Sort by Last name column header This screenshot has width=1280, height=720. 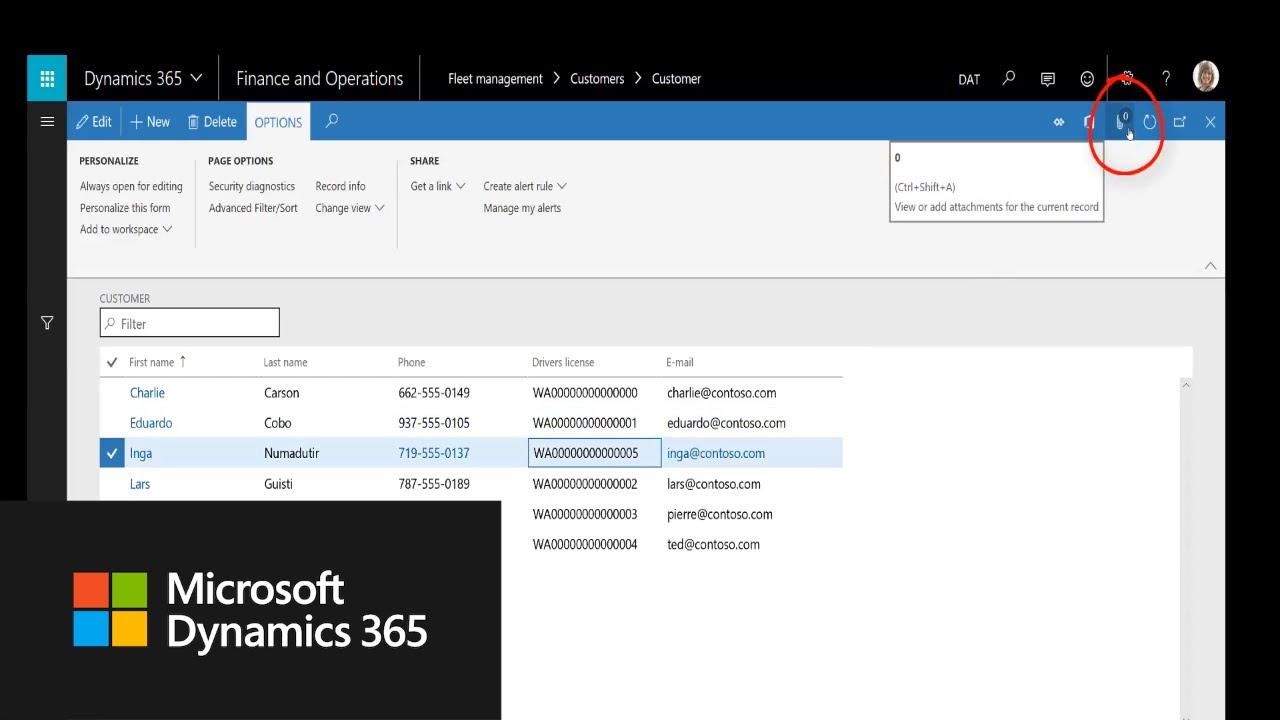point(285,362)
